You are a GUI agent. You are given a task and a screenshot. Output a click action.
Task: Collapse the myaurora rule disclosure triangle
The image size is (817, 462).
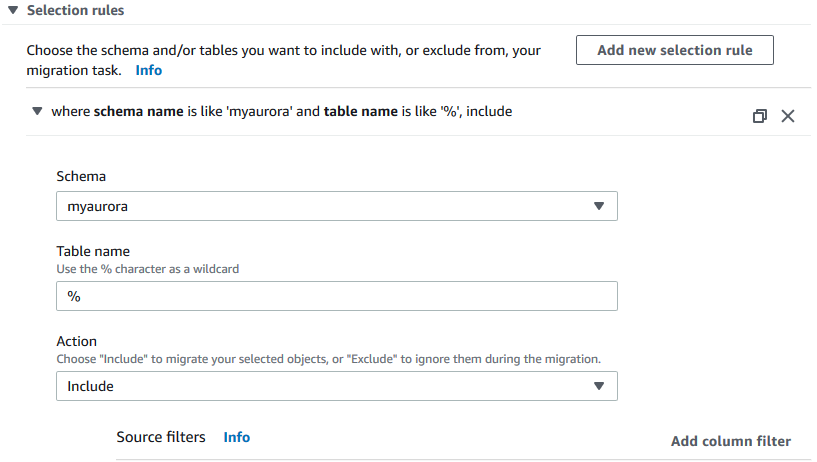[x=37, y=112]
